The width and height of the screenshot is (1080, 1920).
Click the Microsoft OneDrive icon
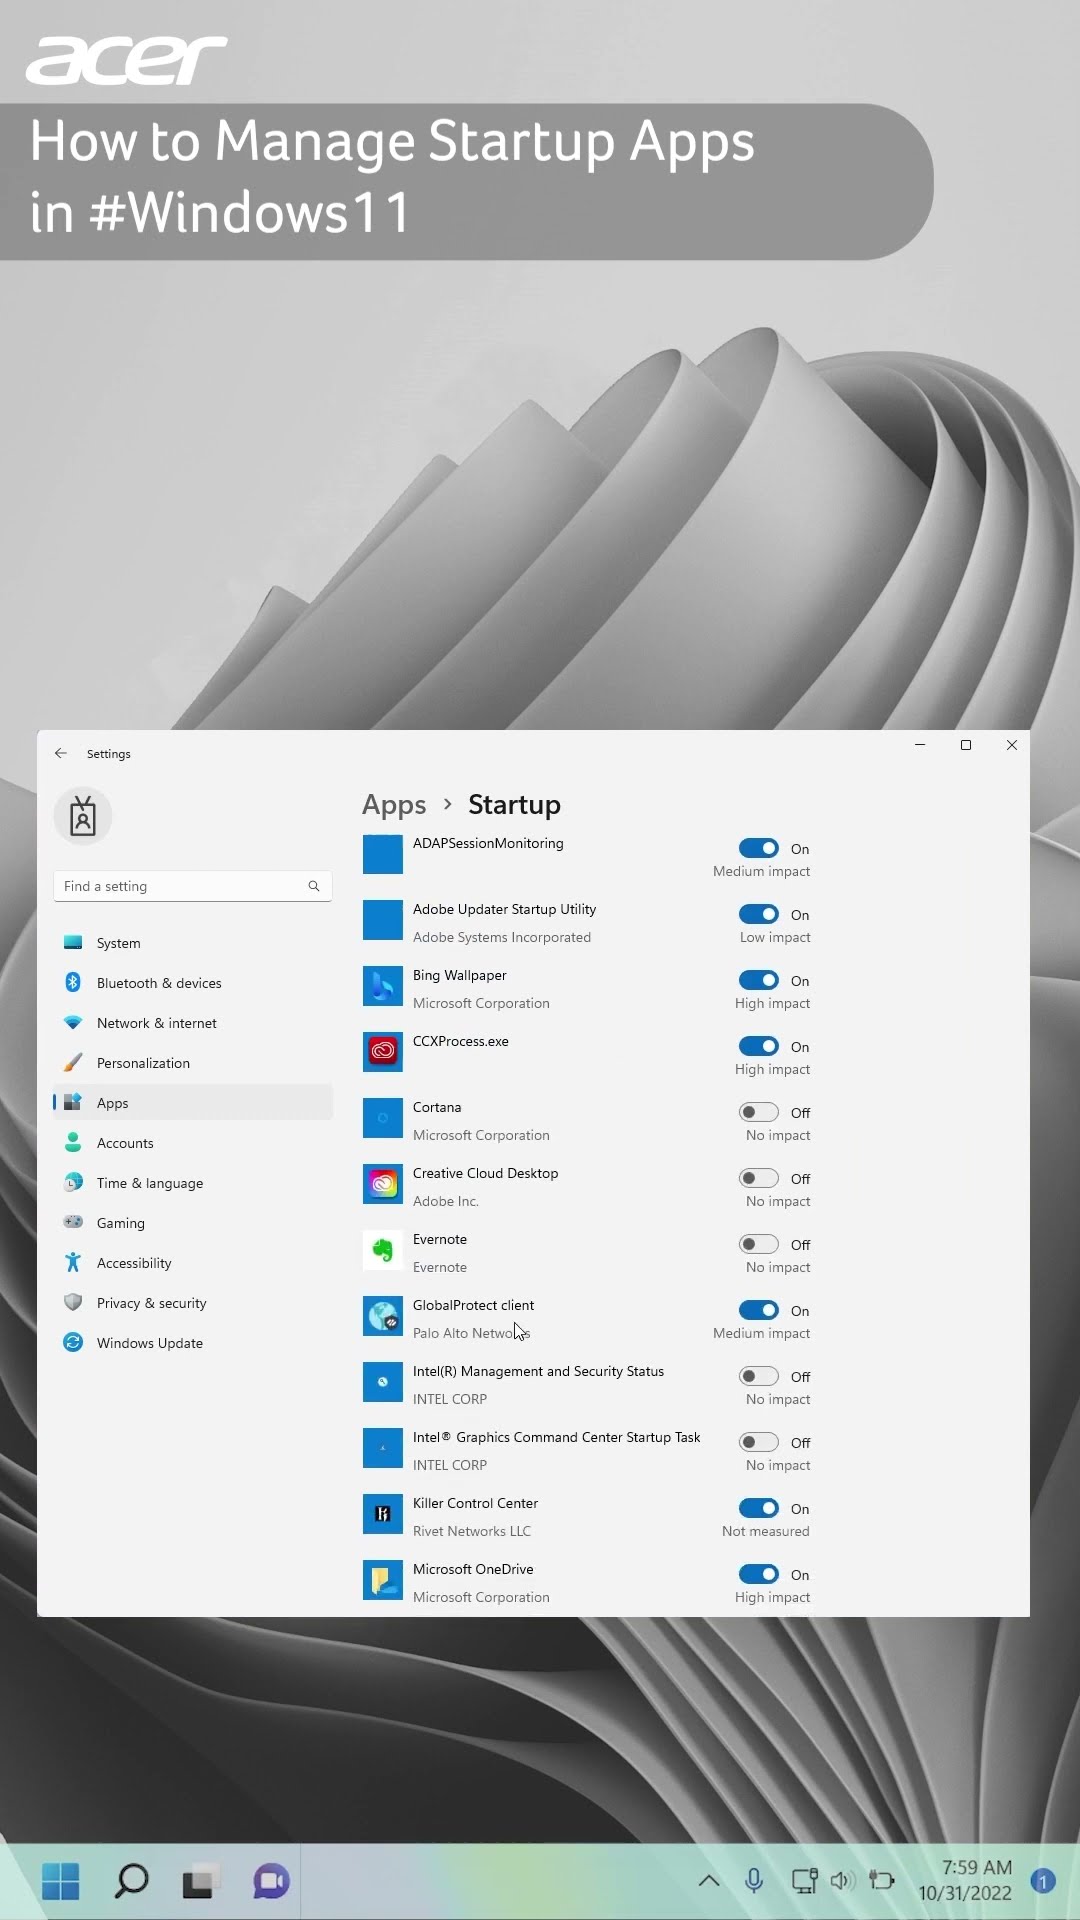382,1580
